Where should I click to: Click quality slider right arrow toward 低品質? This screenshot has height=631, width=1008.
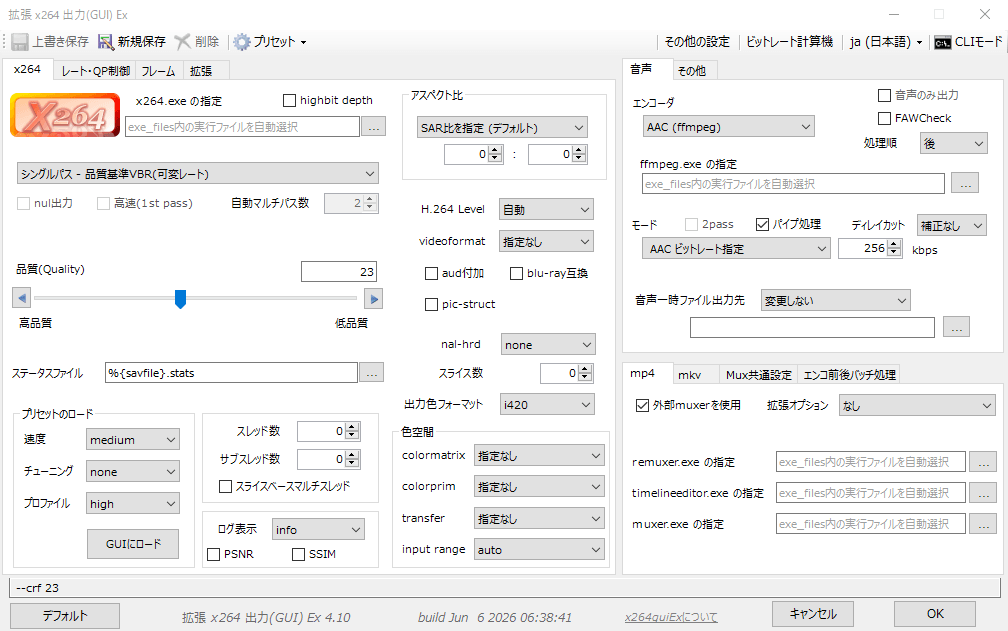click(374, 298)
